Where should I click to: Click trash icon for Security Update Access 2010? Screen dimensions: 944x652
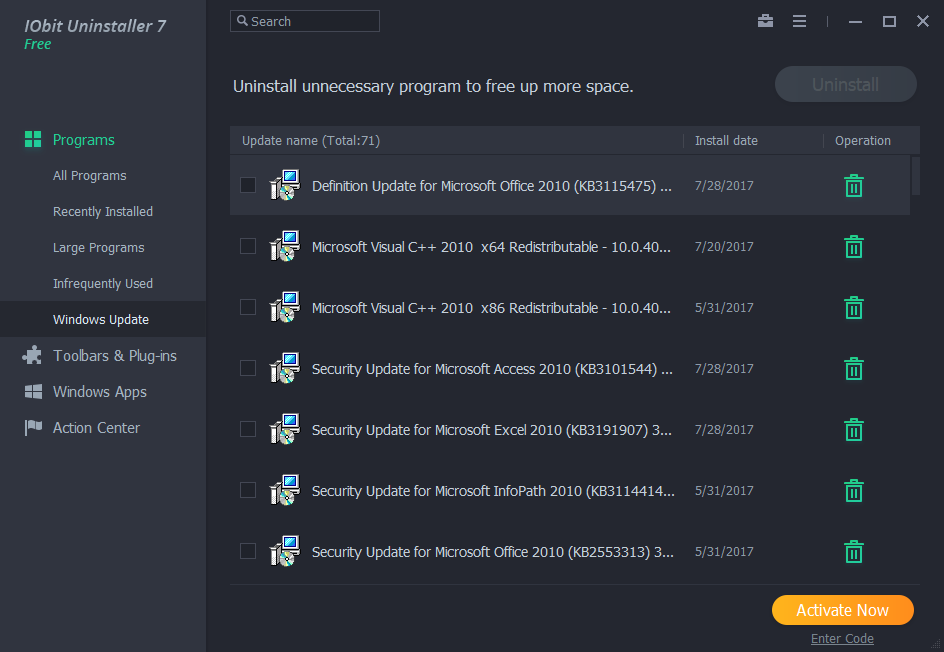tap(853, 369)
